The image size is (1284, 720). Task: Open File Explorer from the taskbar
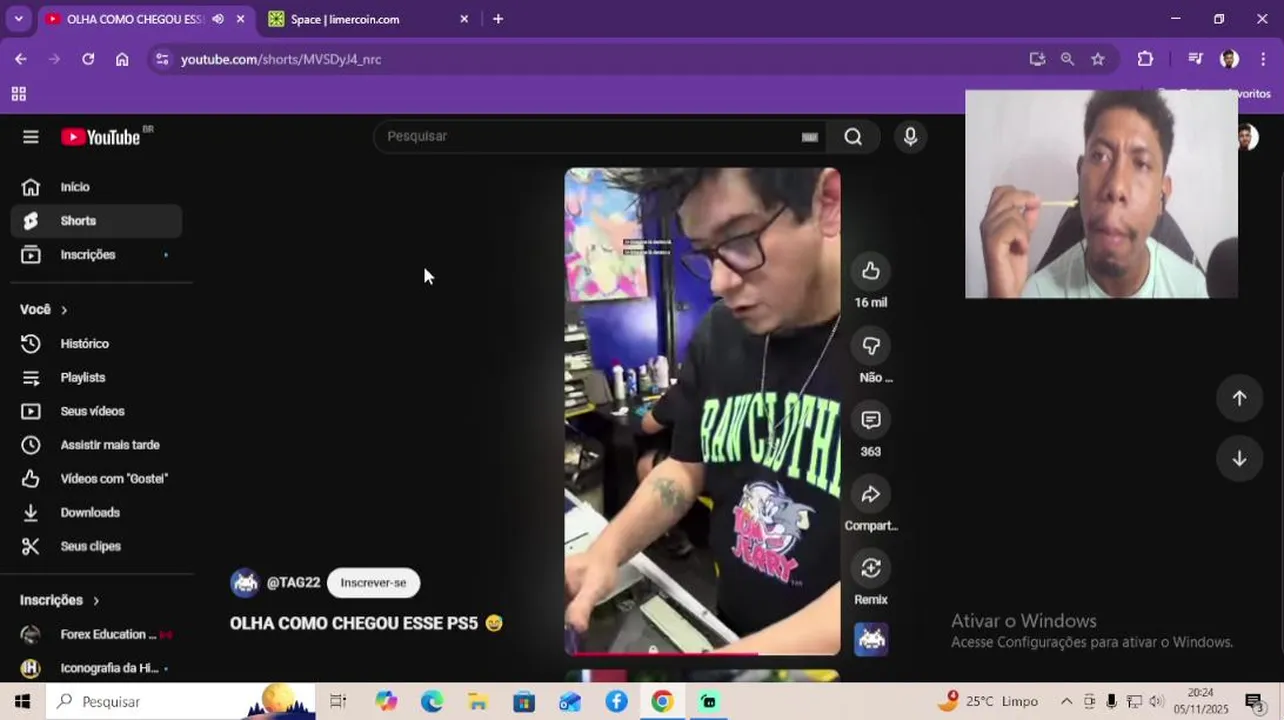[478, 702]
